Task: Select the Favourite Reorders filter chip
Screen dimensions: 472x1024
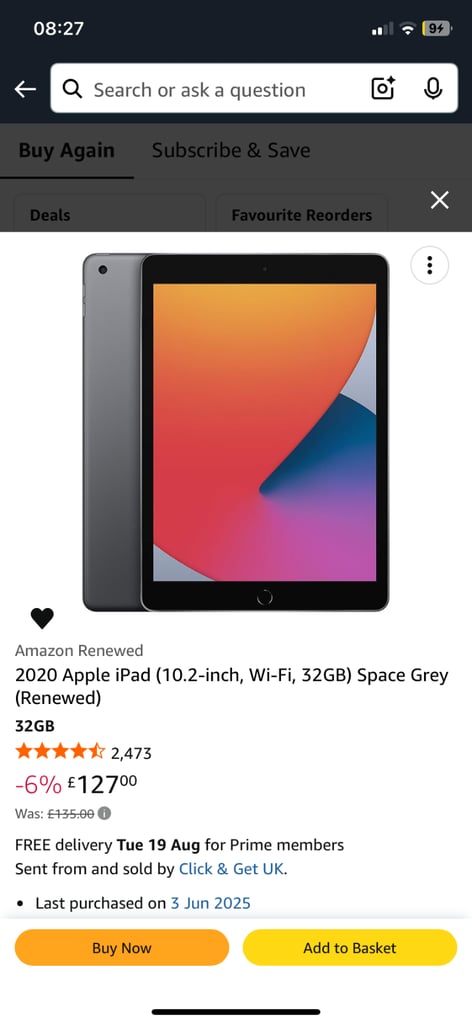Action: point(302,214)
